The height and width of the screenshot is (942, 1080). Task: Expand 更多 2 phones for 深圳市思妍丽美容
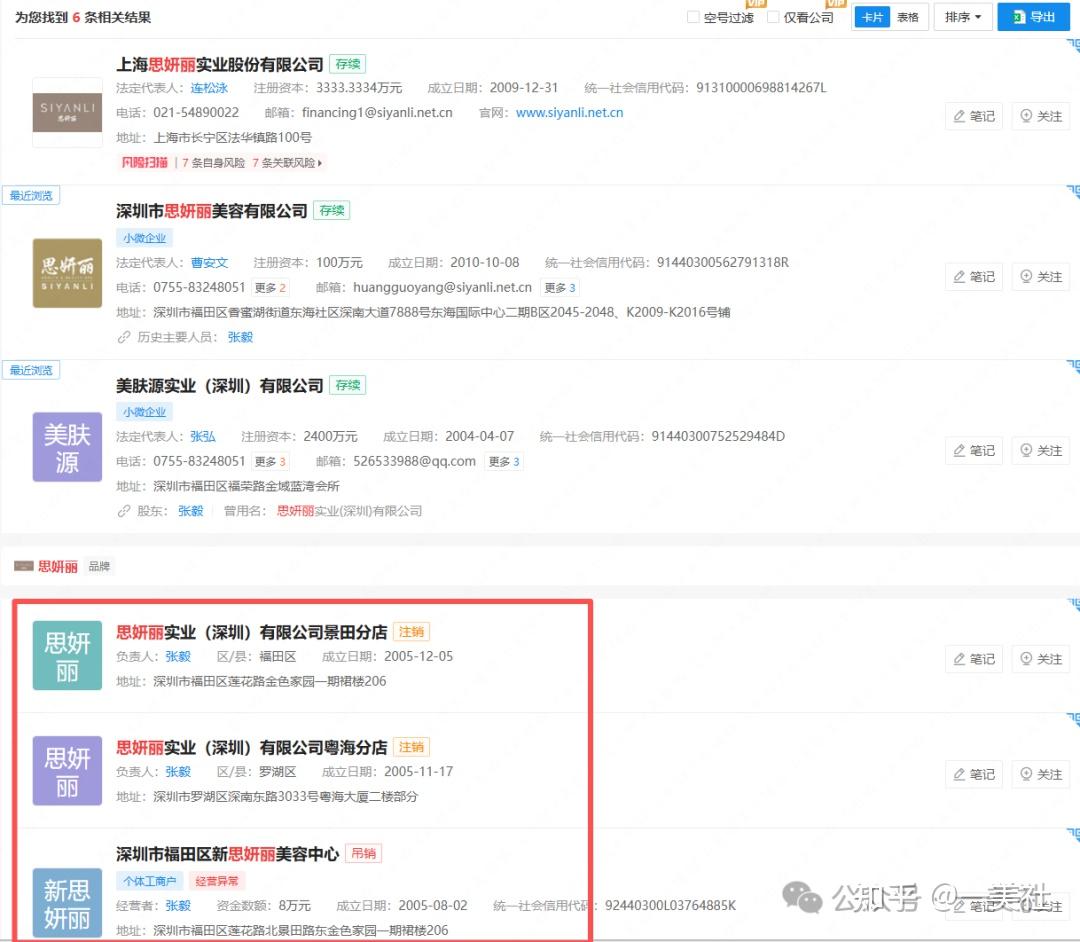(x=270, y=288)
